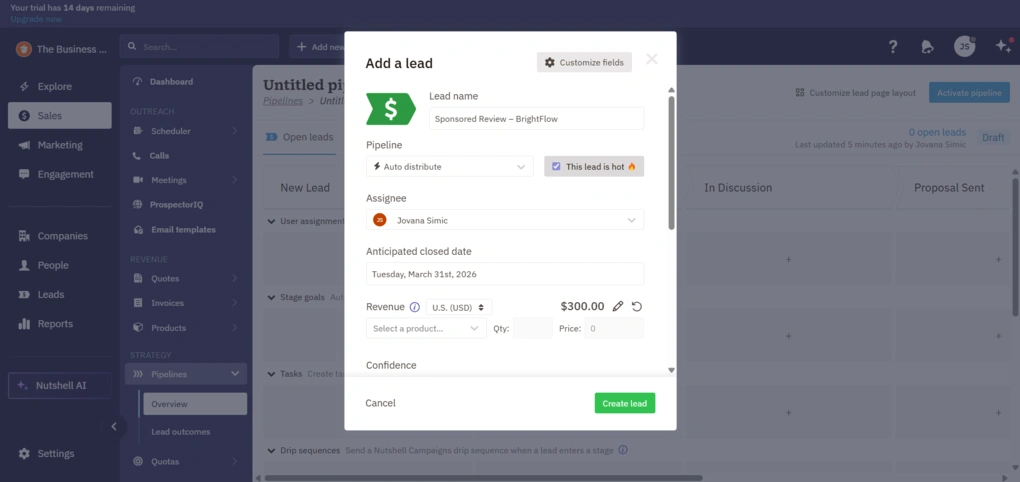Click the Lead name input field

(x=536, y=118)
